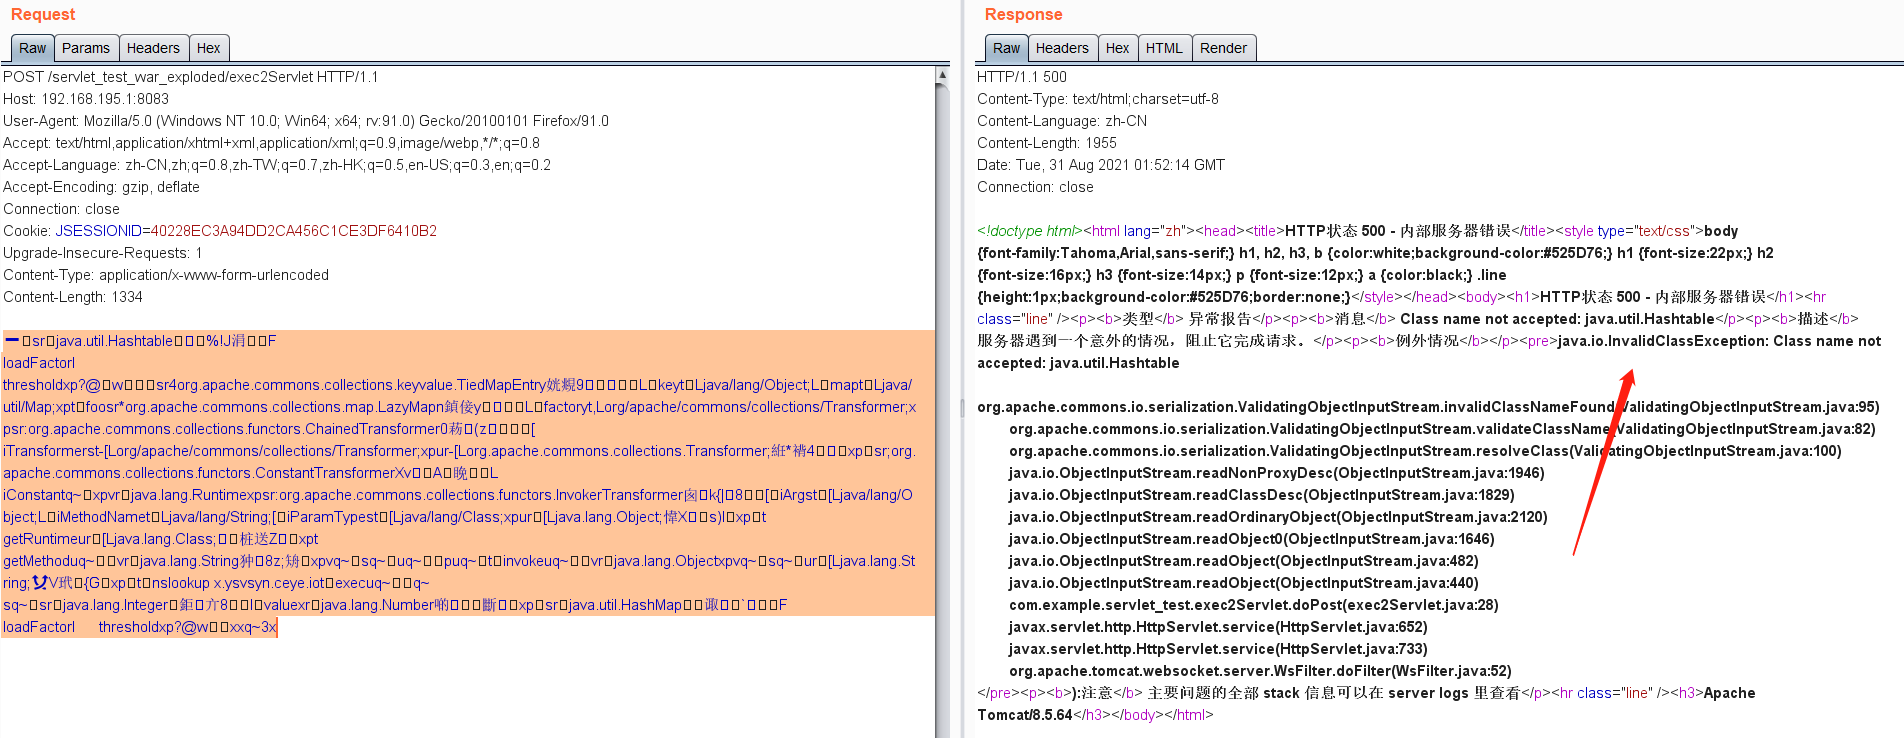Click the Date: Tue, 31 Aug 2021 line
Screen dimensions: 1904x738
[x=1101, y=165]
